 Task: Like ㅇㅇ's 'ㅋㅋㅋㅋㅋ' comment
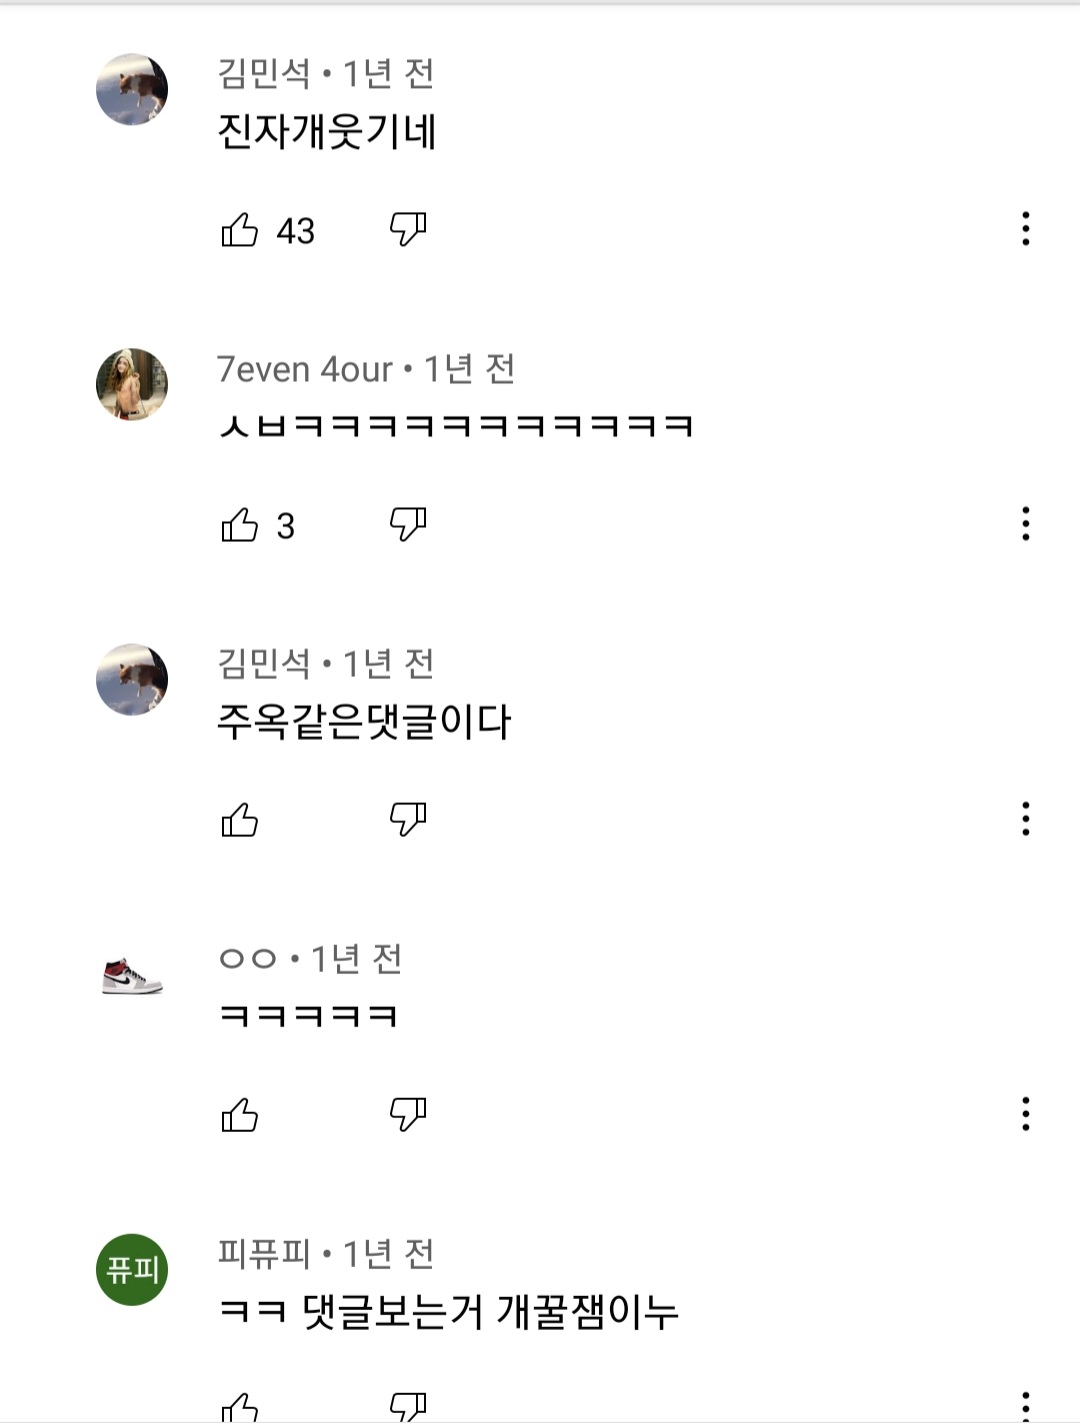pyautogui.click(x=240, y=1115)
